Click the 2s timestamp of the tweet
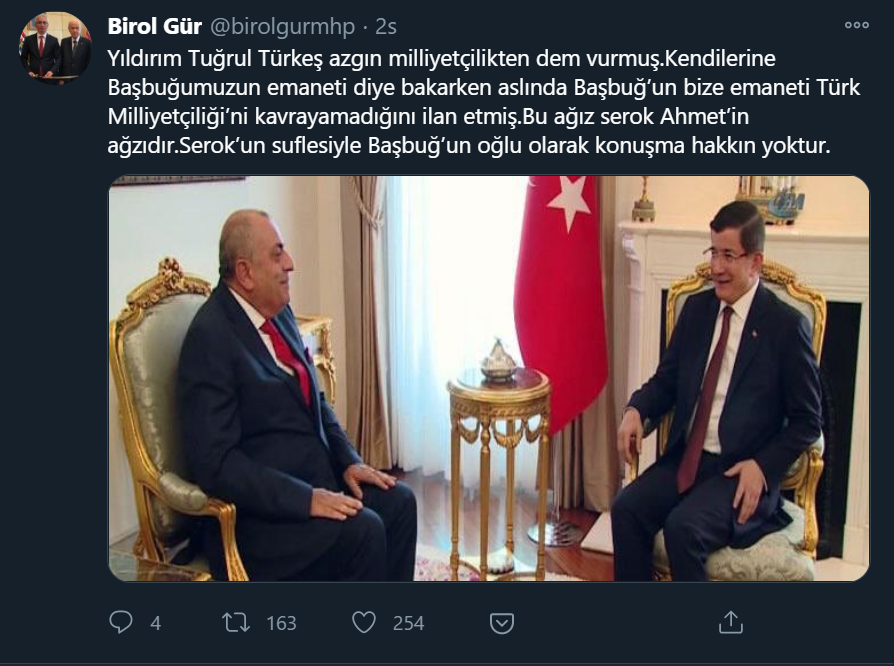This screenshot has width=894, height=666. point(386,27)
